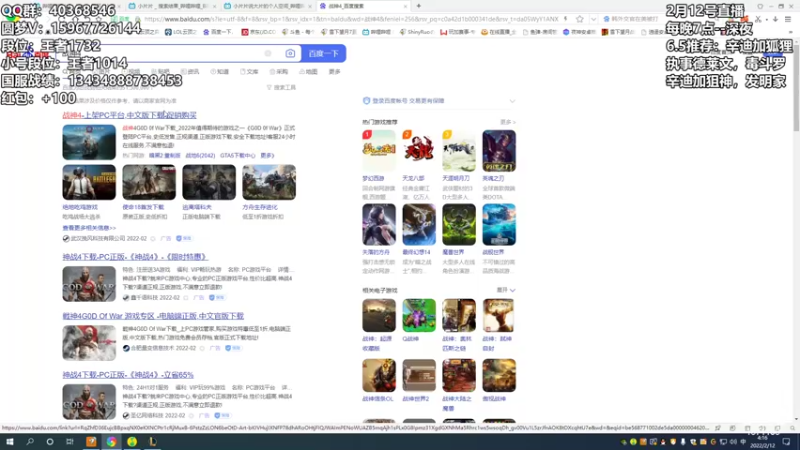The image size is (800, 450).
Task: Click the Cortana circle taskbar icon
Action: pyautogui.click(x=50, y=442)
